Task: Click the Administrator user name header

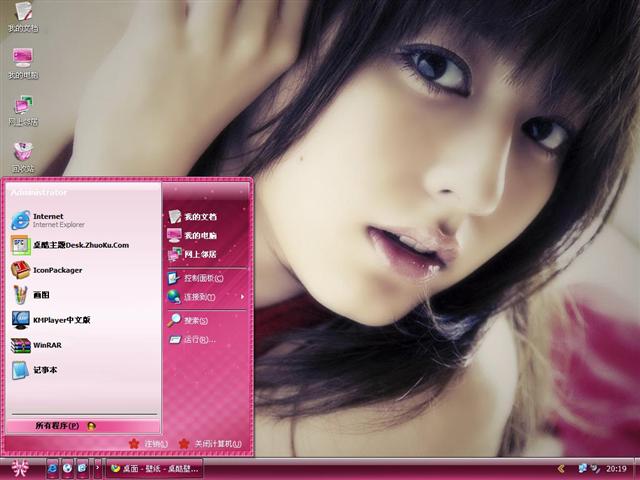Action: pos(39,192)
